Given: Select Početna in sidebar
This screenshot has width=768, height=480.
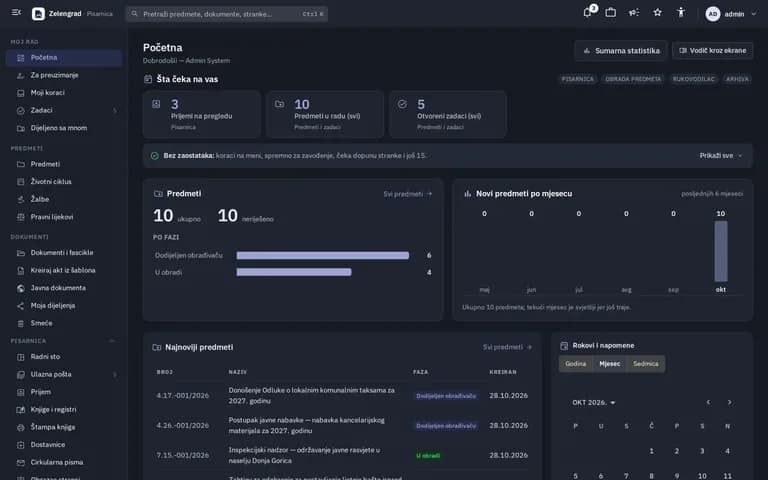Looking at the screenshot, I should coord(64,58).
